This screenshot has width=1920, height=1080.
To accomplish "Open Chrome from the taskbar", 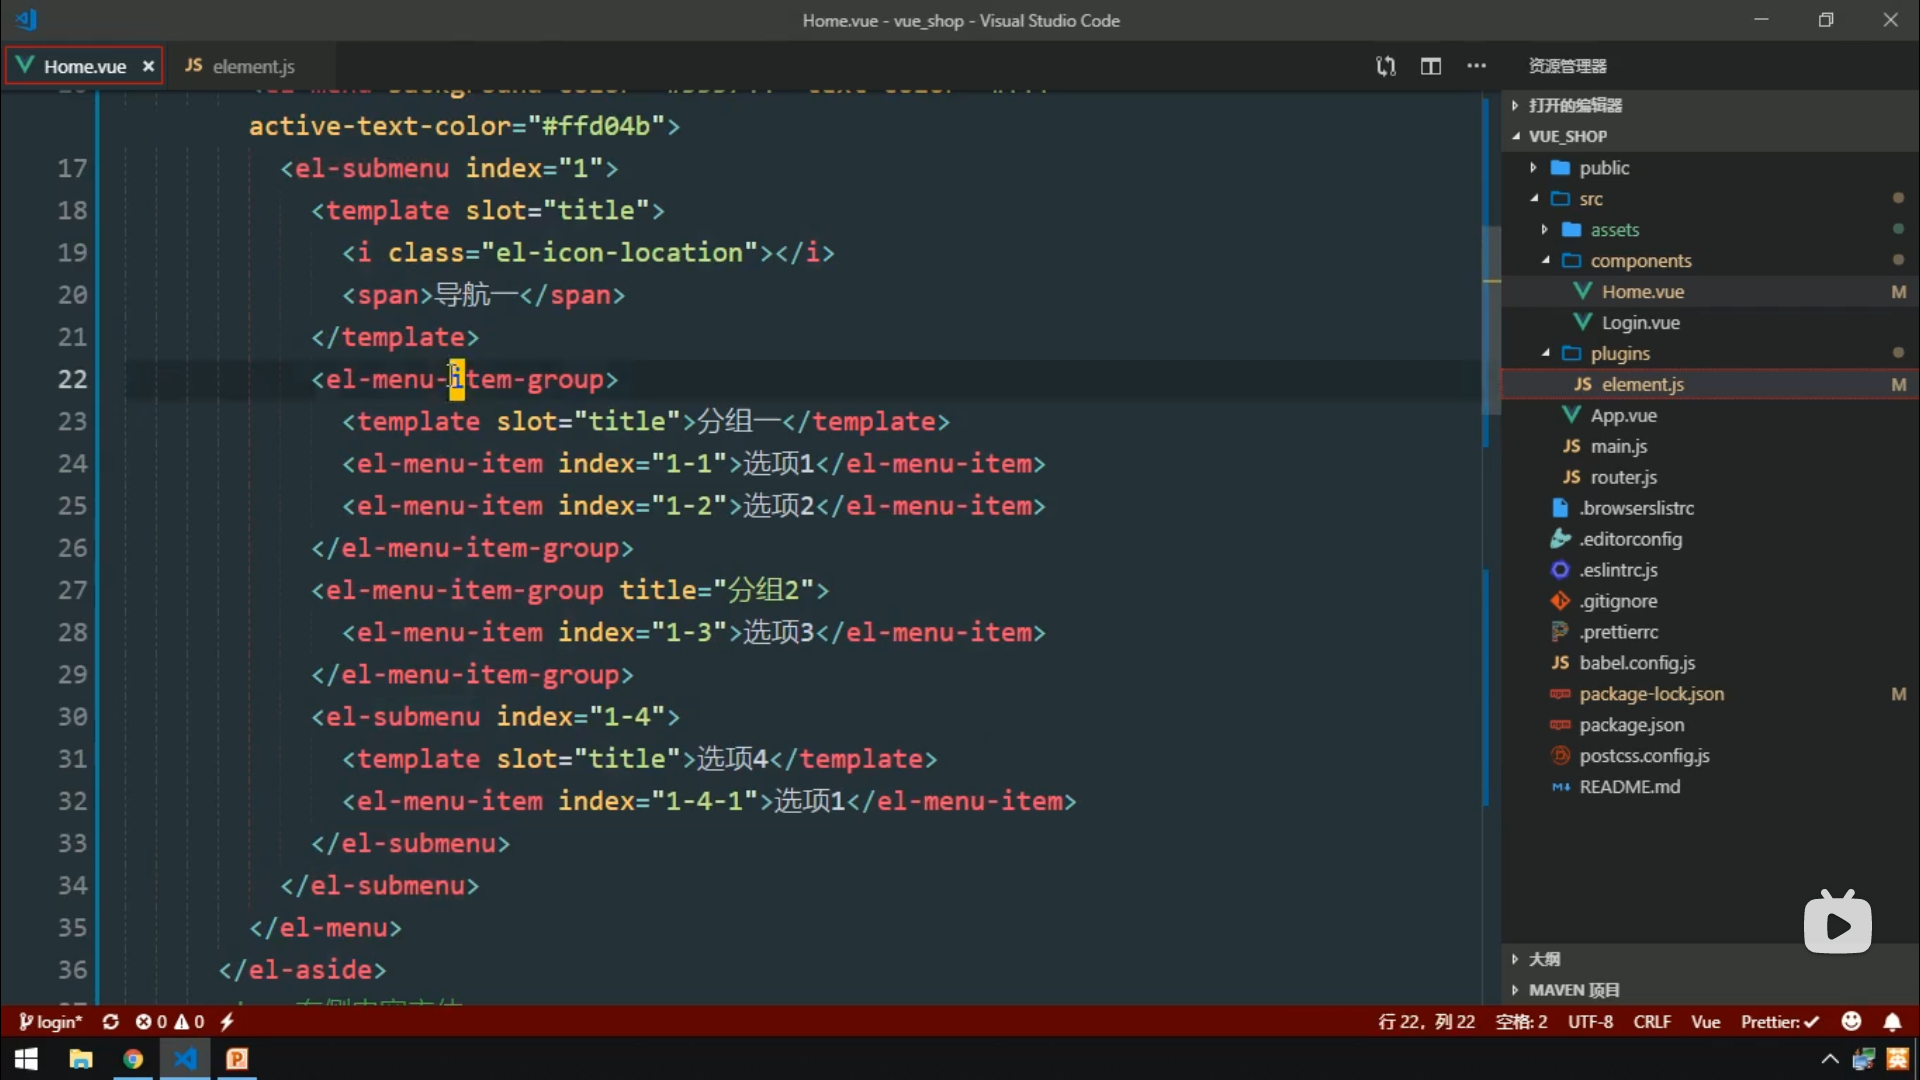I will [x=133, y=1059].
